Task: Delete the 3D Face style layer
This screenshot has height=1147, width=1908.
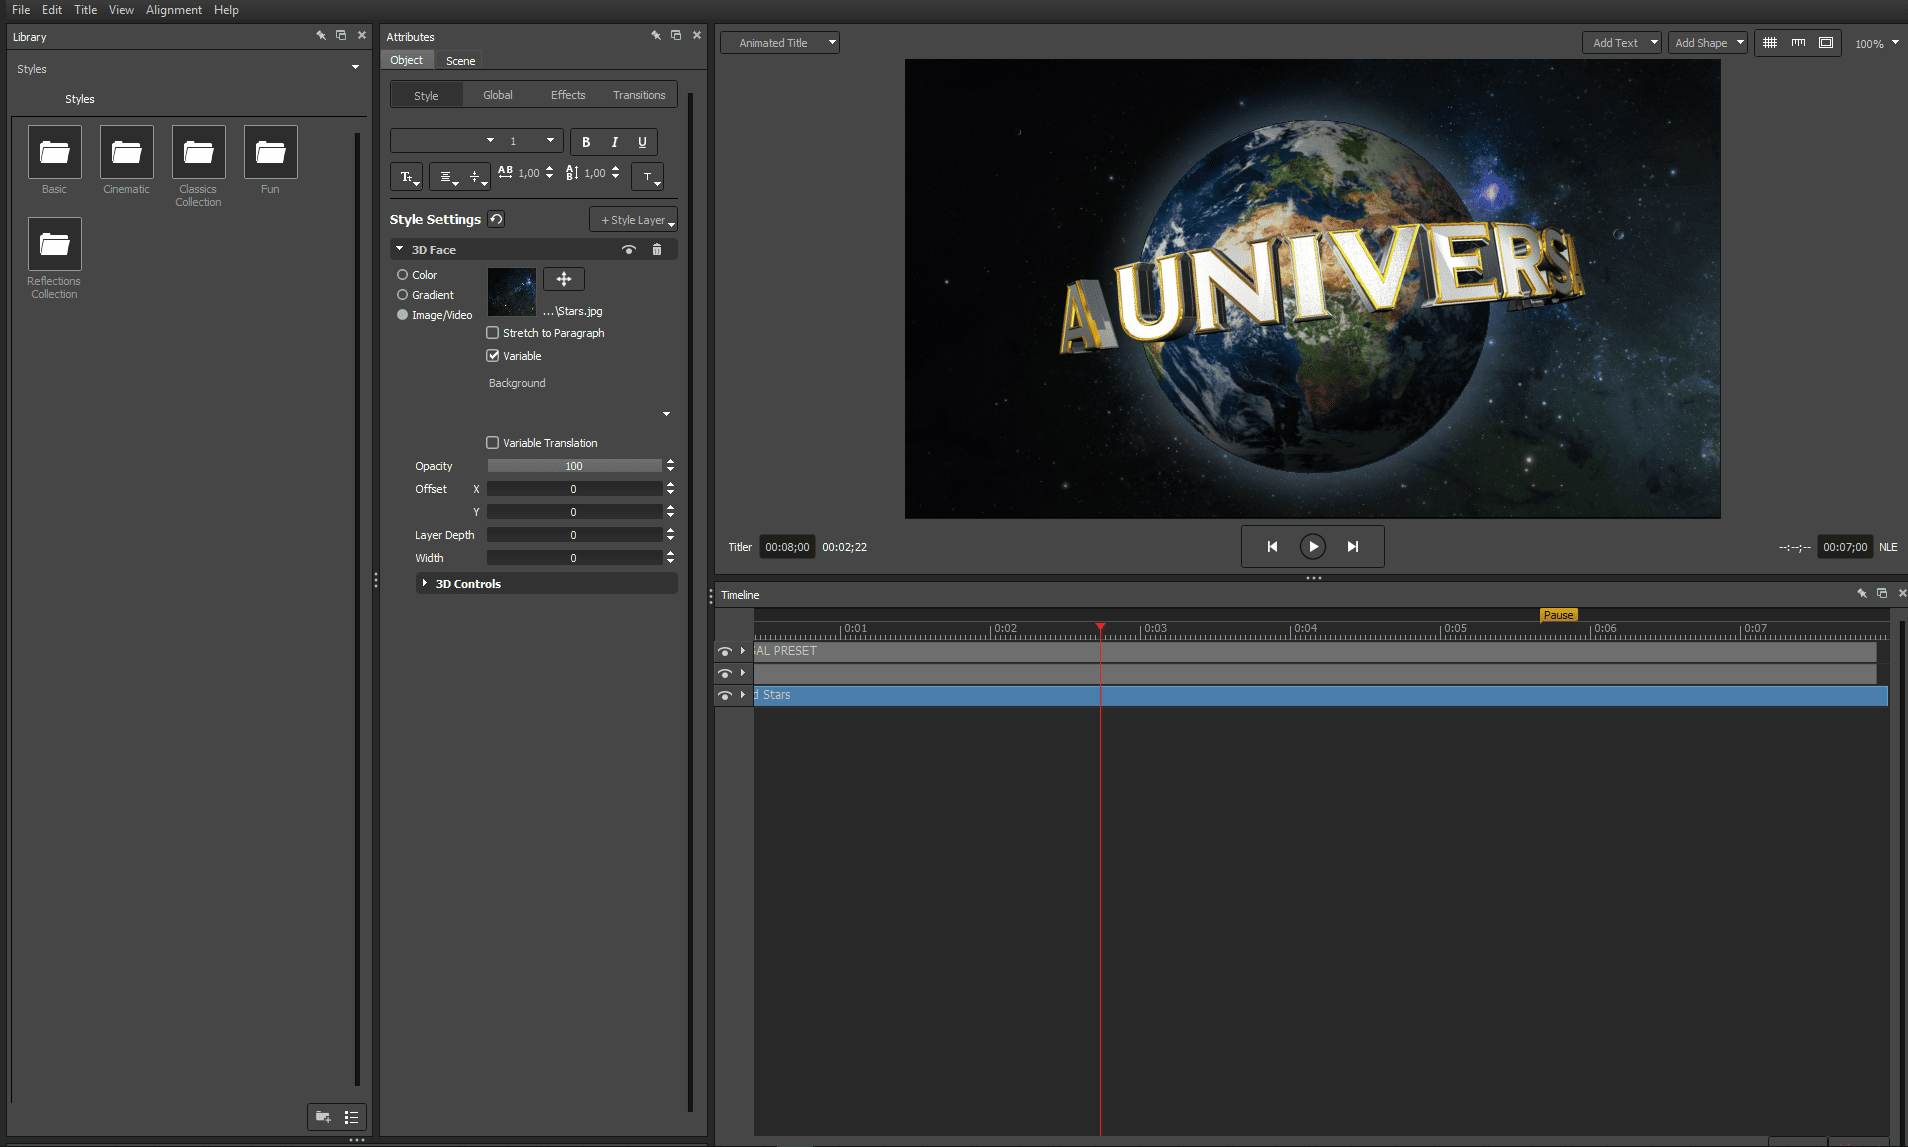Action: click(657, 249)
